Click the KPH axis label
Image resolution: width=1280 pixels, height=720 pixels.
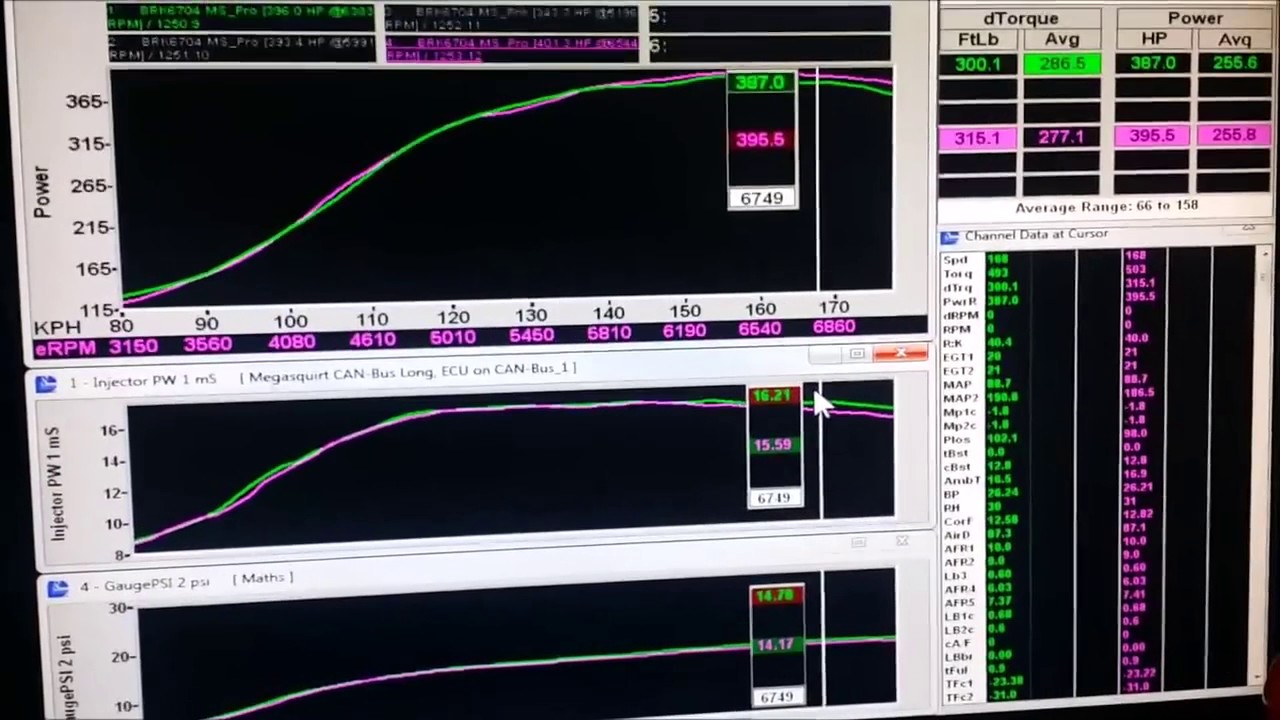pos(57,328)
